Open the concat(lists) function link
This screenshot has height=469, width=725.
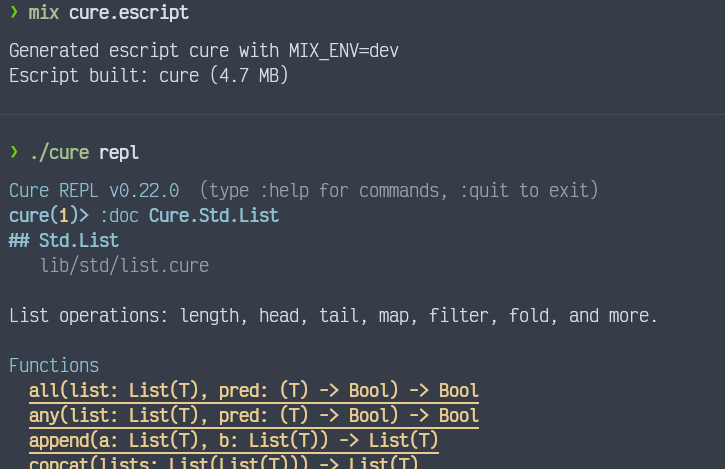click(x=223, y=463)
